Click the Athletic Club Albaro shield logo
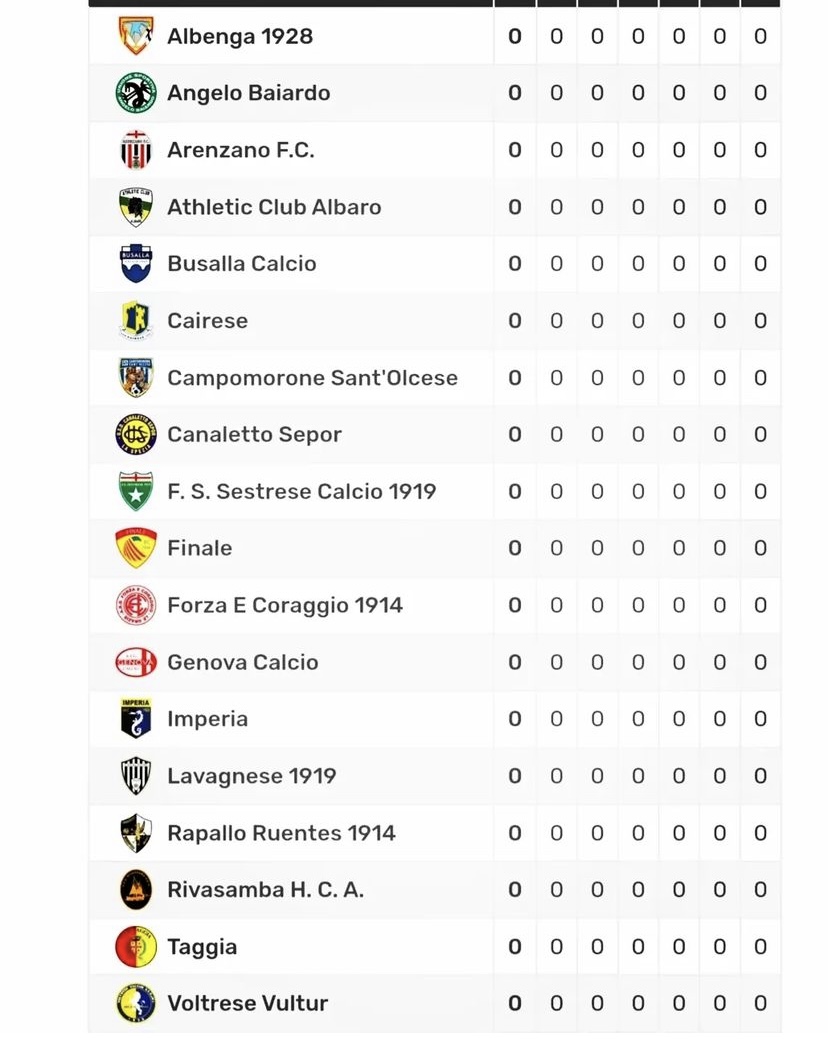The width and height of the screenshot is (828, 1039). (x=136, y=207)
